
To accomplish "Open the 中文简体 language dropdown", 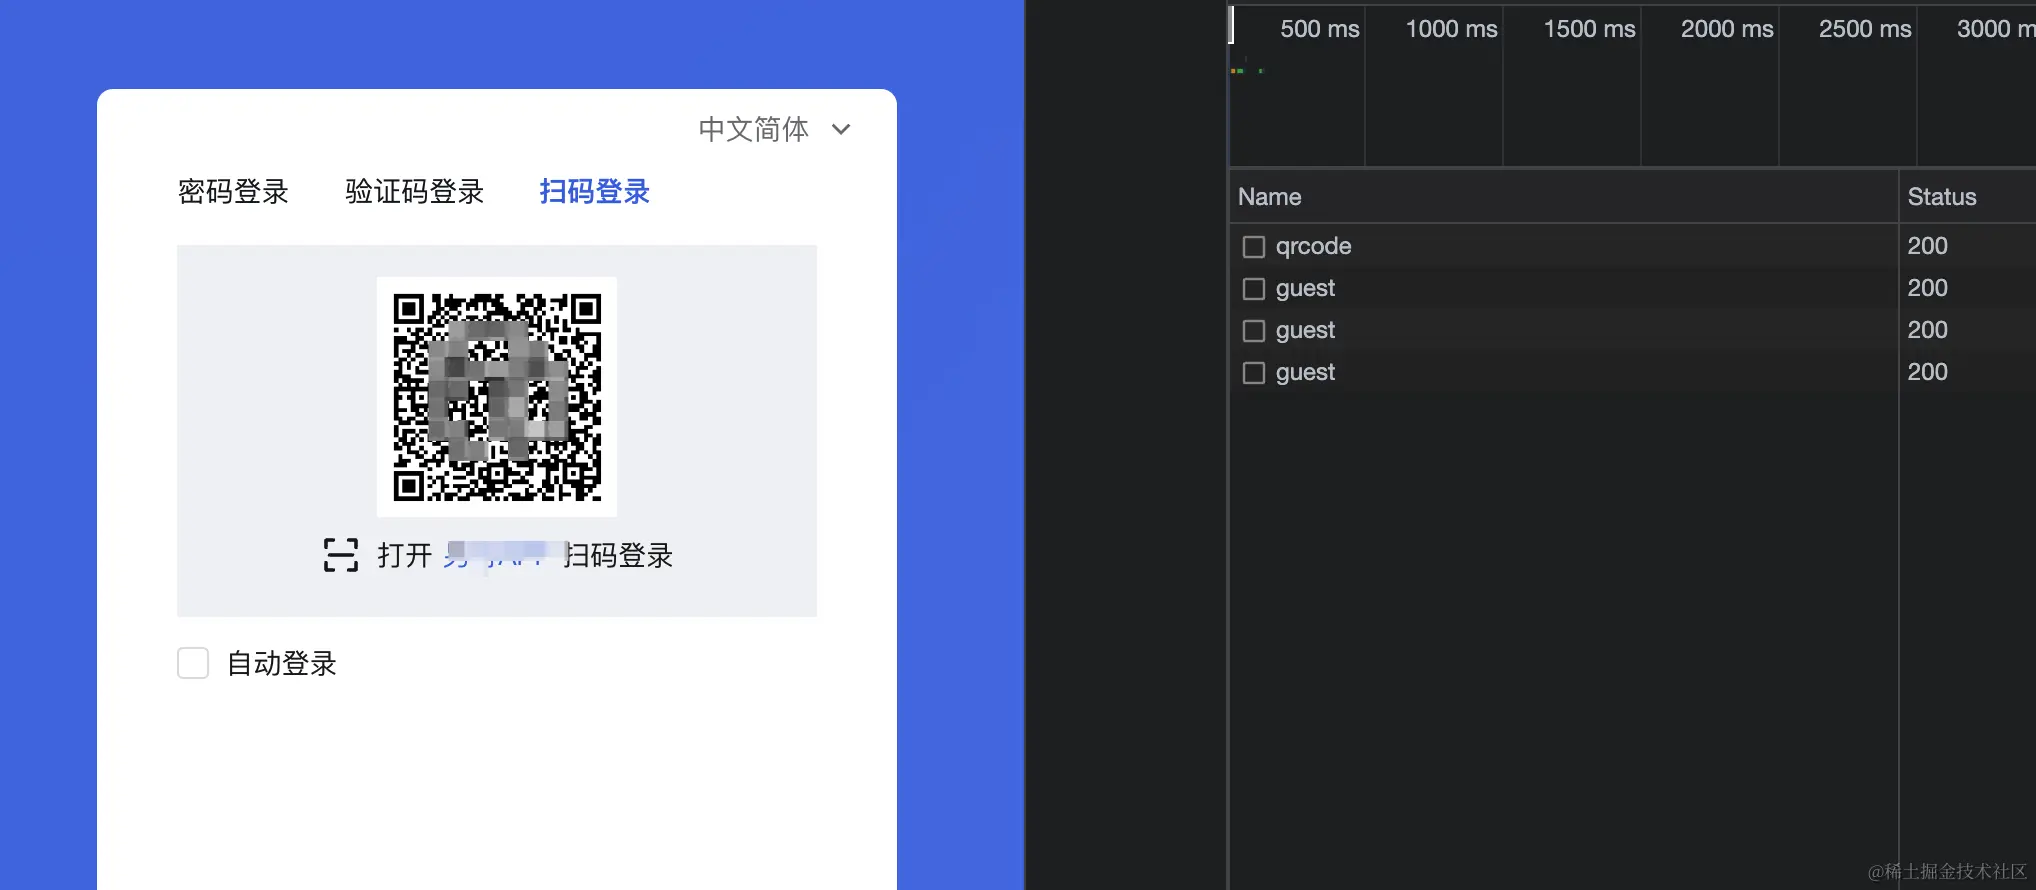I will click(774, 129).
